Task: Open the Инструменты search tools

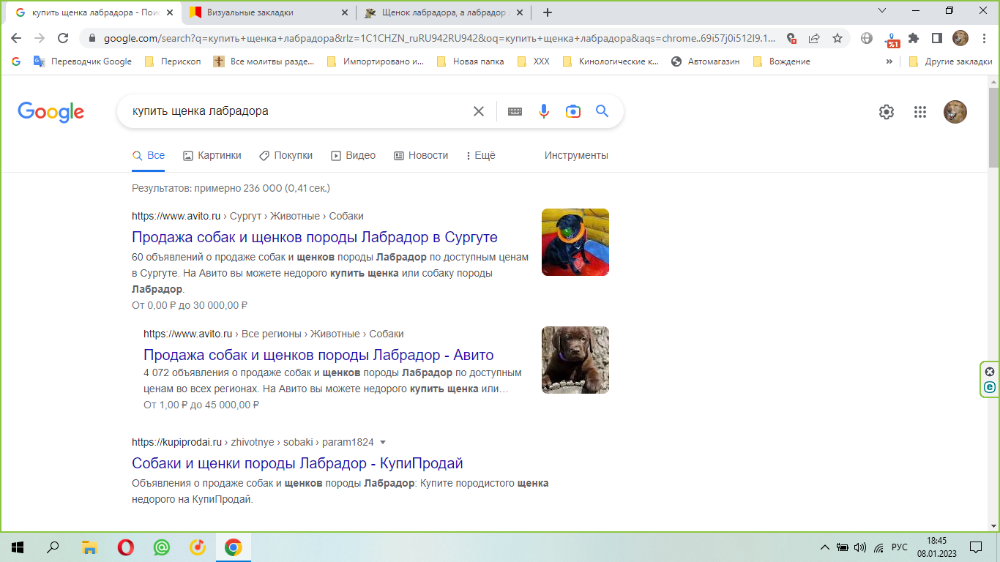Action: click(x=576, y=156)
